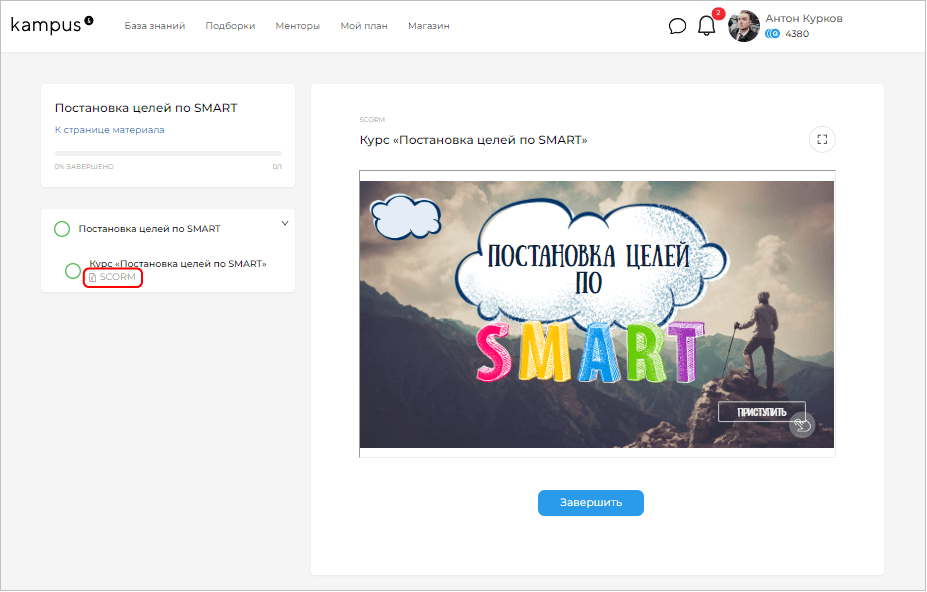The height and width of the screenshot is (592, 927).
Task: Select Курс «Постановка целей по SMART» in sidebar
Action: coord(178,264)
